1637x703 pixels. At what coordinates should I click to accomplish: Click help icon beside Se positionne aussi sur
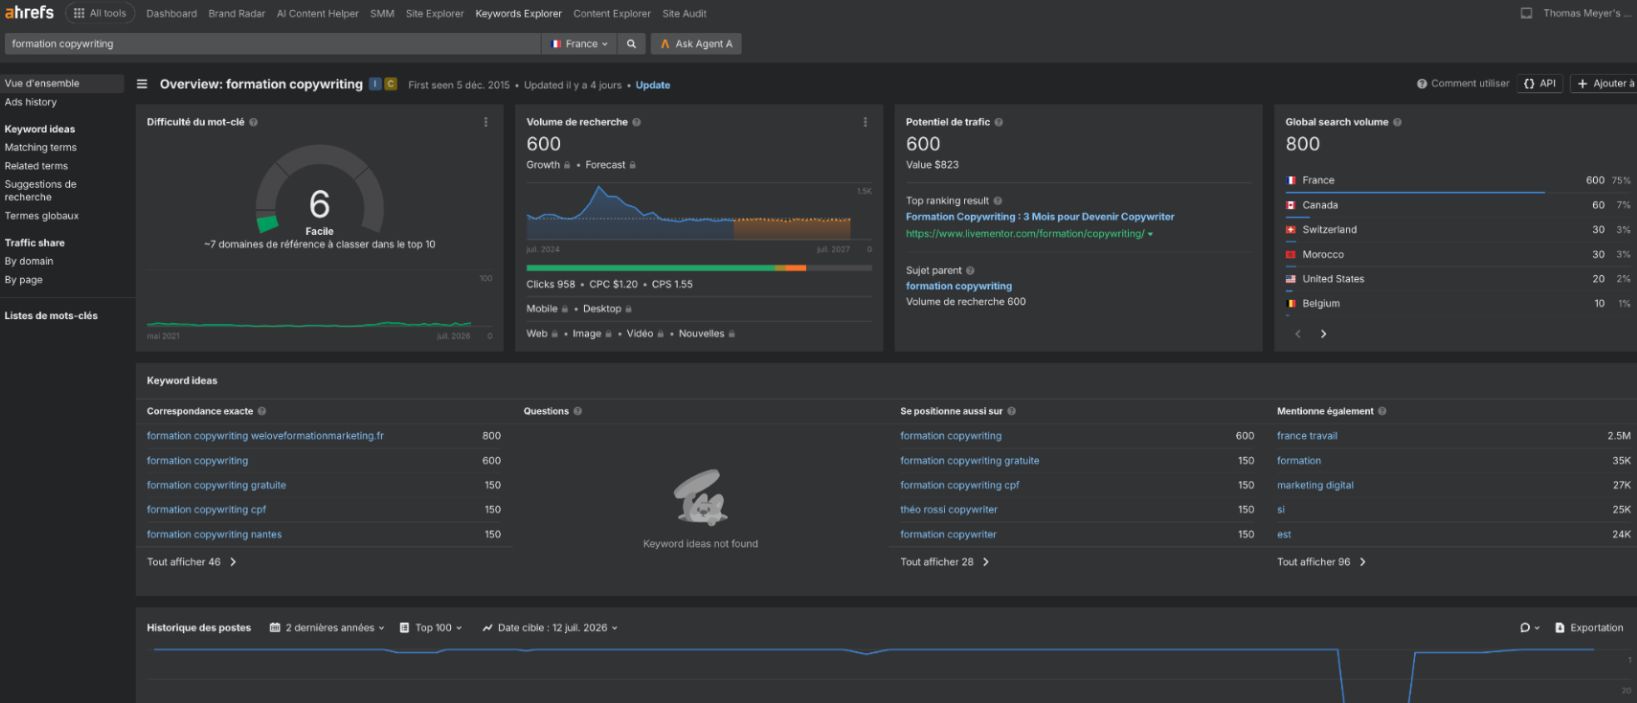pos(1011,411)
